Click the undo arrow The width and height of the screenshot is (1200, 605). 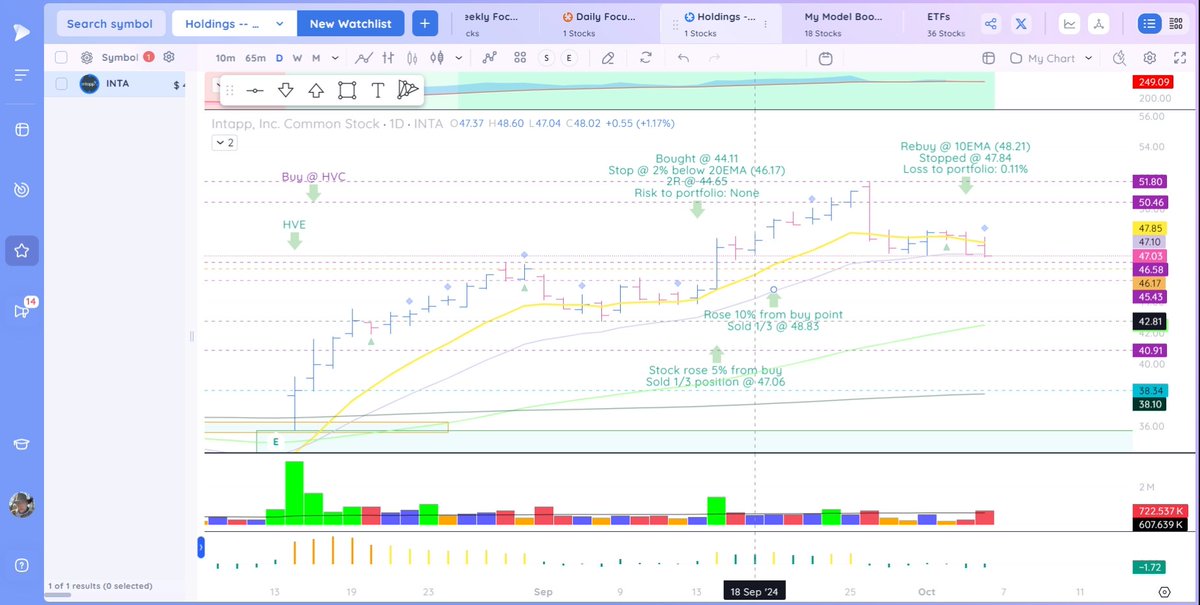(x=684, y=58)
